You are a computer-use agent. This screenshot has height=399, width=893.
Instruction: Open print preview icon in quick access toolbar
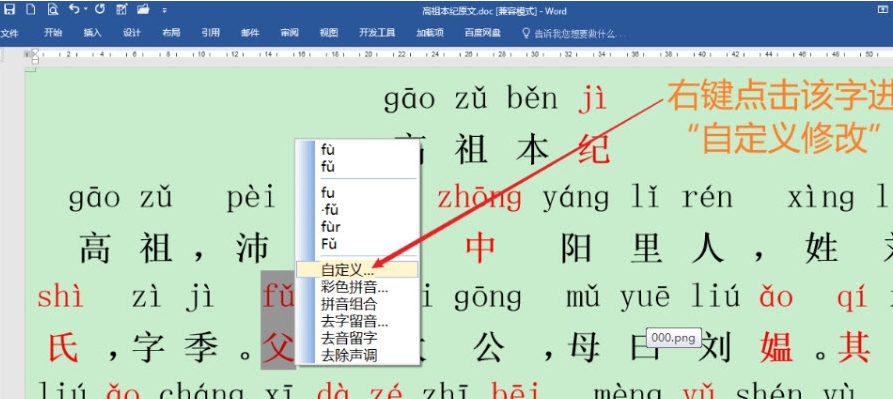pos(52,9)
